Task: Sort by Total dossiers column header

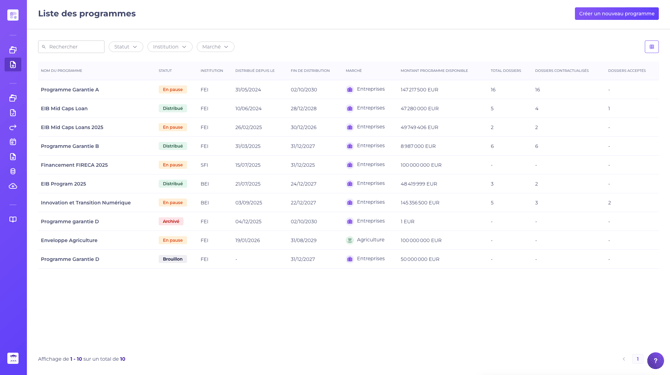Action: pyautogui.click(x=505, y=70)
